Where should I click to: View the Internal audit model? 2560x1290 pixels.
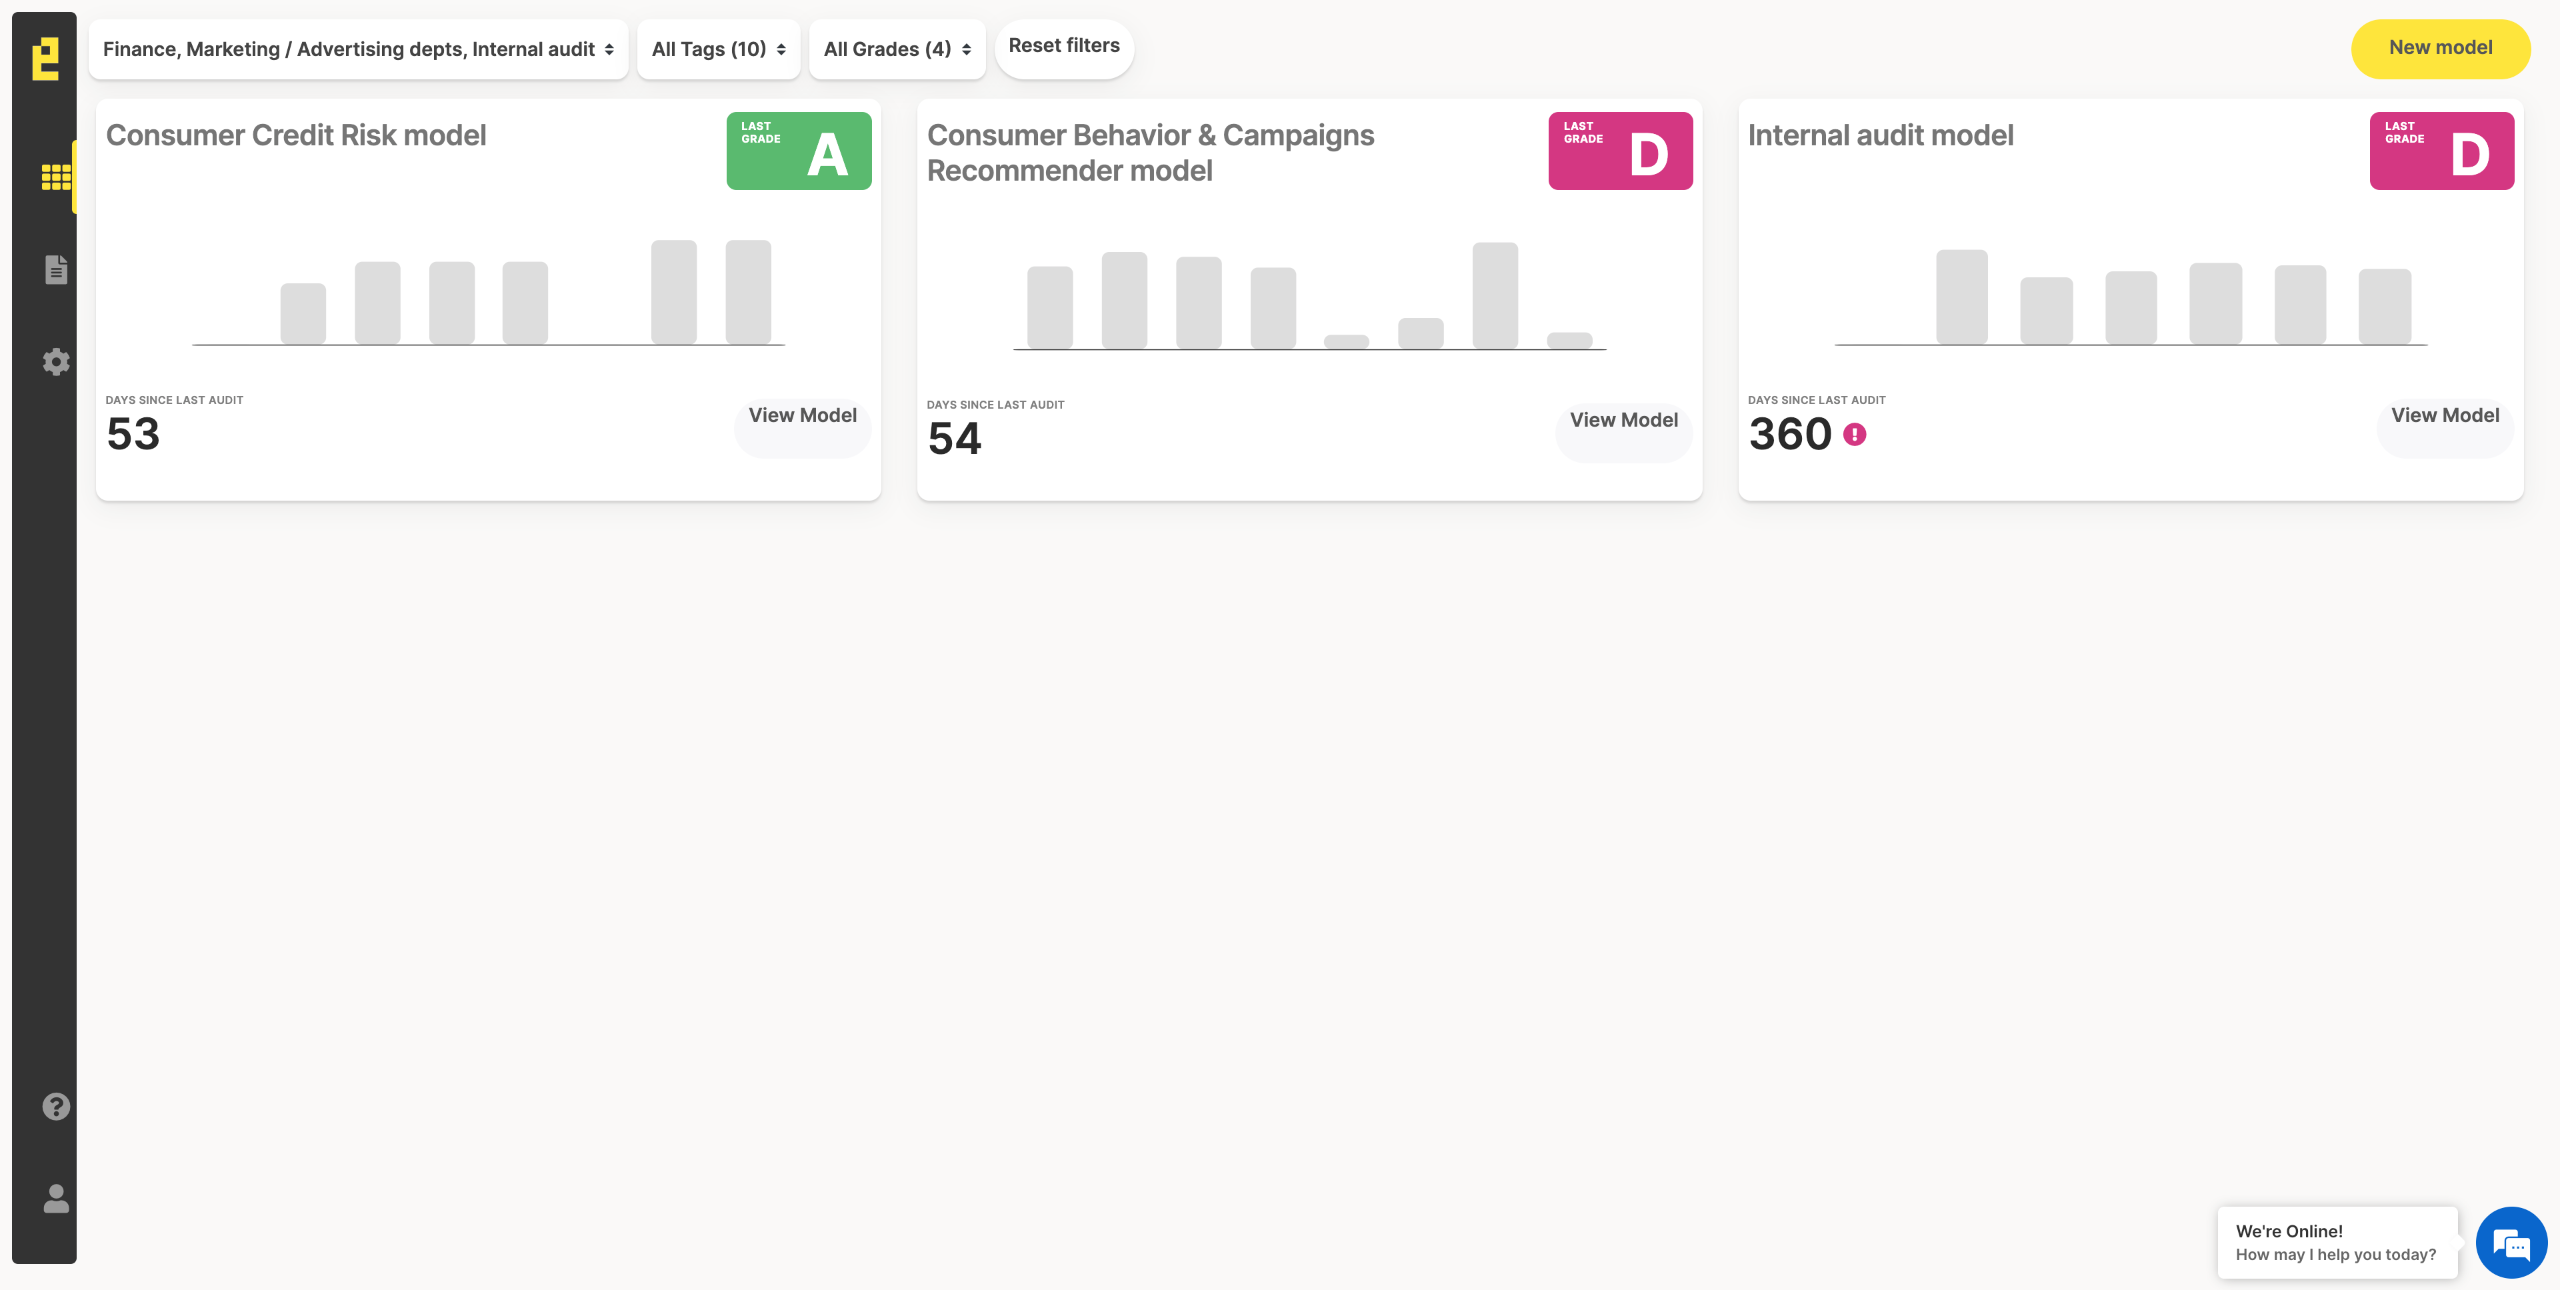2444,416
